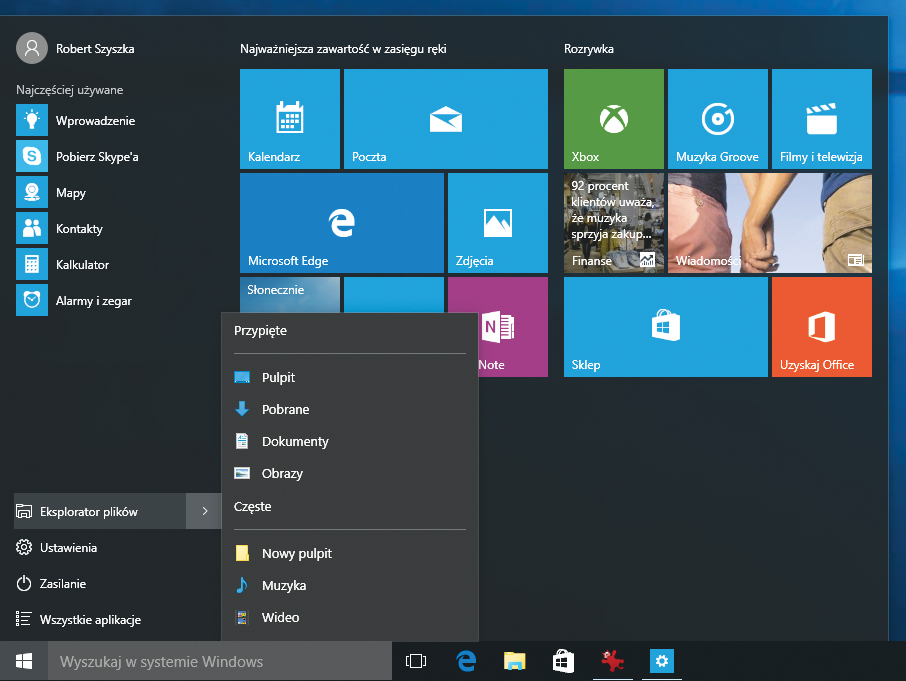Open the Poczta app
906x681 pixels.
445,118
